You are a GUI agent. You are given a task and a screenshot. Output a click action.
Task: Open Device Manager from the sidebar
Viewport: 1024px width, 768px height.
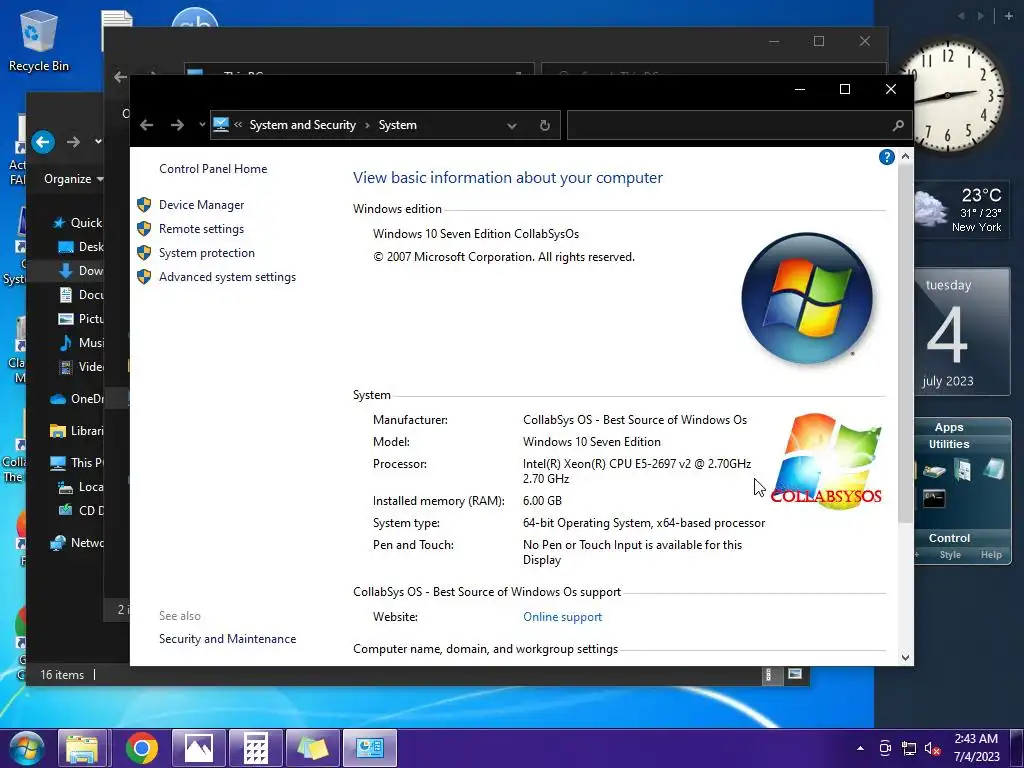(x=201, y=205)
